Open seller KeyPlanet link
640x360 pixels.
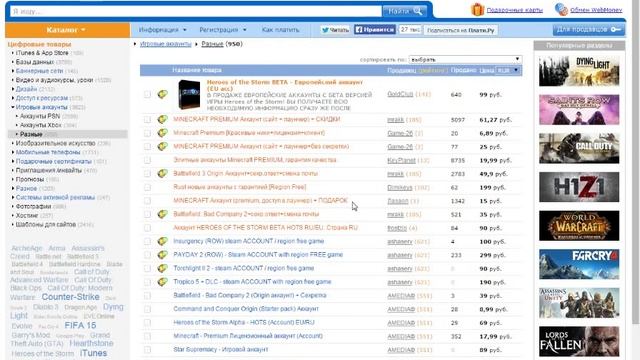pyautogui.click(x=401, y=160)
